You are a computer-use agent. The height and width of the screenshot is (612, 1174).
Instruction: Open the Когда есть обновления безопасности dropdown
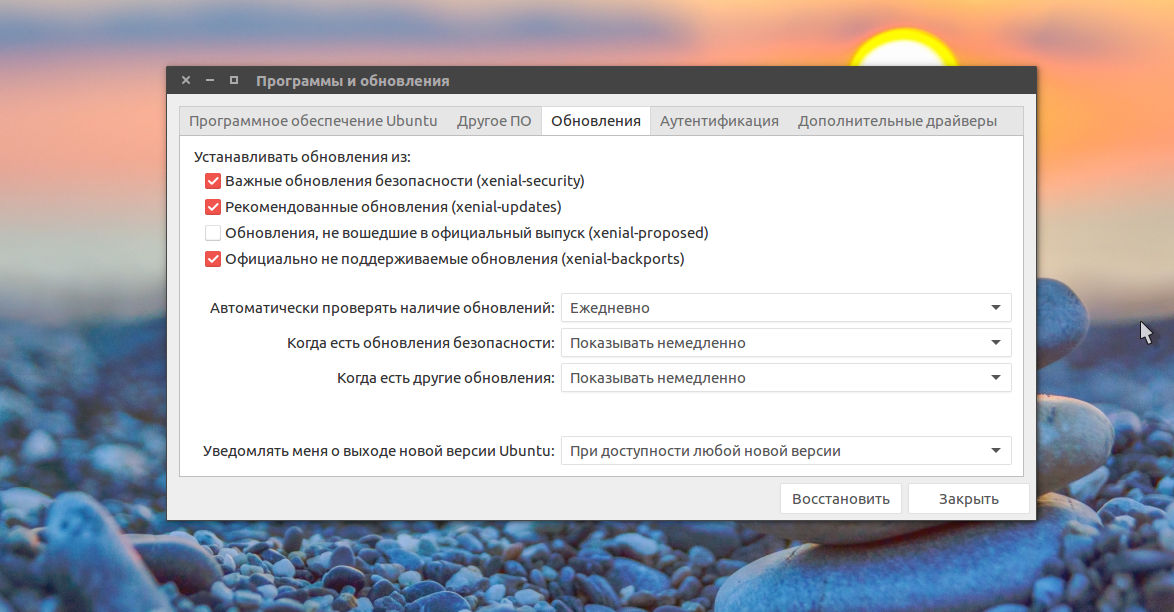point(786,343)
